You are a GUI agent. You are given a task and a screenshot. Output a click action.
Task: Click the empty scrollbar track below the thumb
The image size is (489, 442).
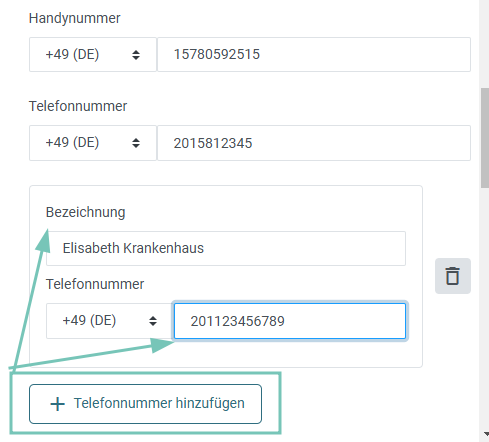tap(485, 307)
